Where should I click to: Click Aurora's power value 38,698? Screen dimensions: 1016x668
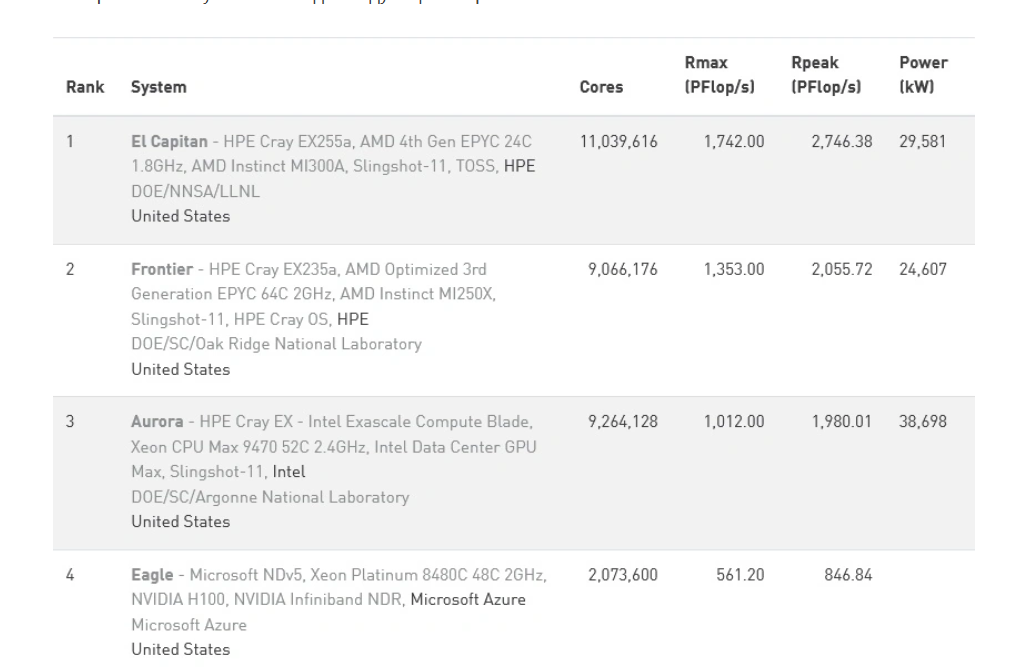(922, 422)
